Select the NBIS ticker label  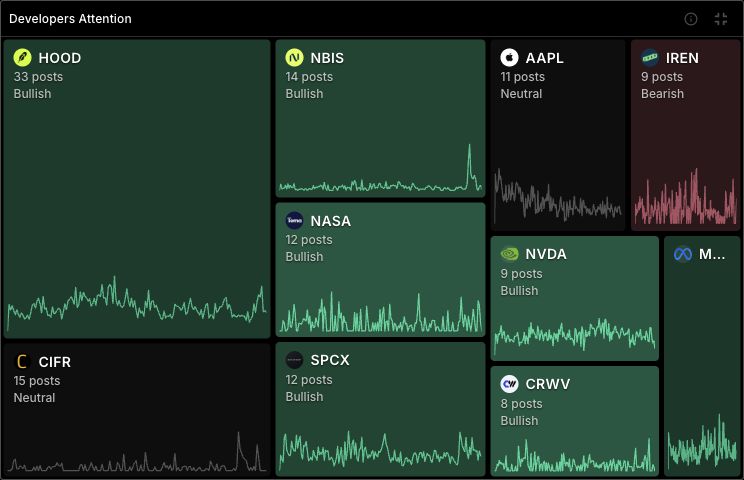point(327,58)
